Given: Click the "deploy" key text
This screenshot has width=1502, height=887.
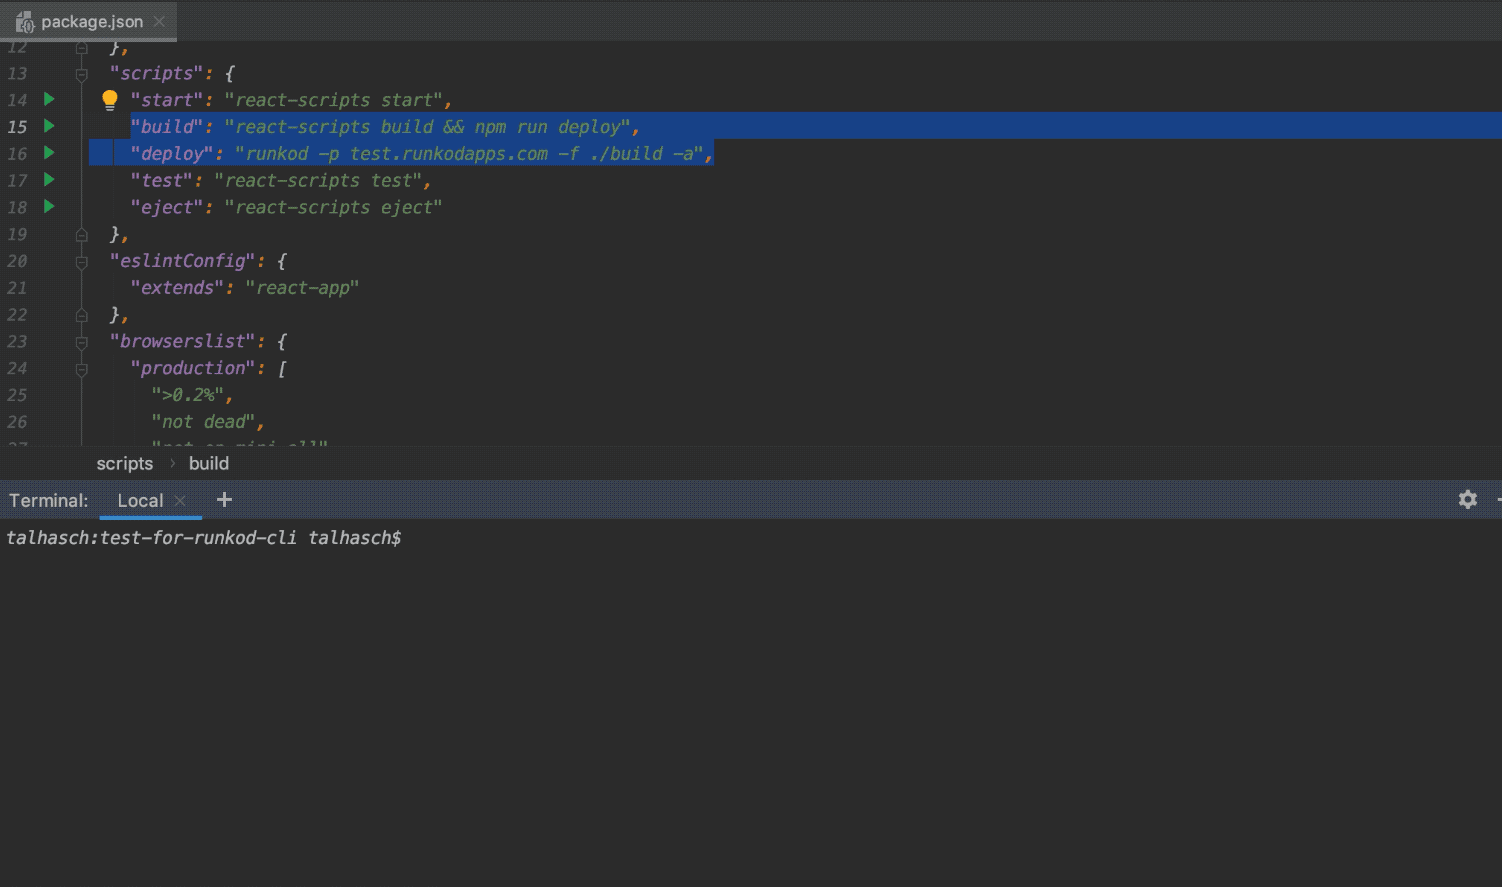Looking at the screenshot, I should click(x=172, y=154).
